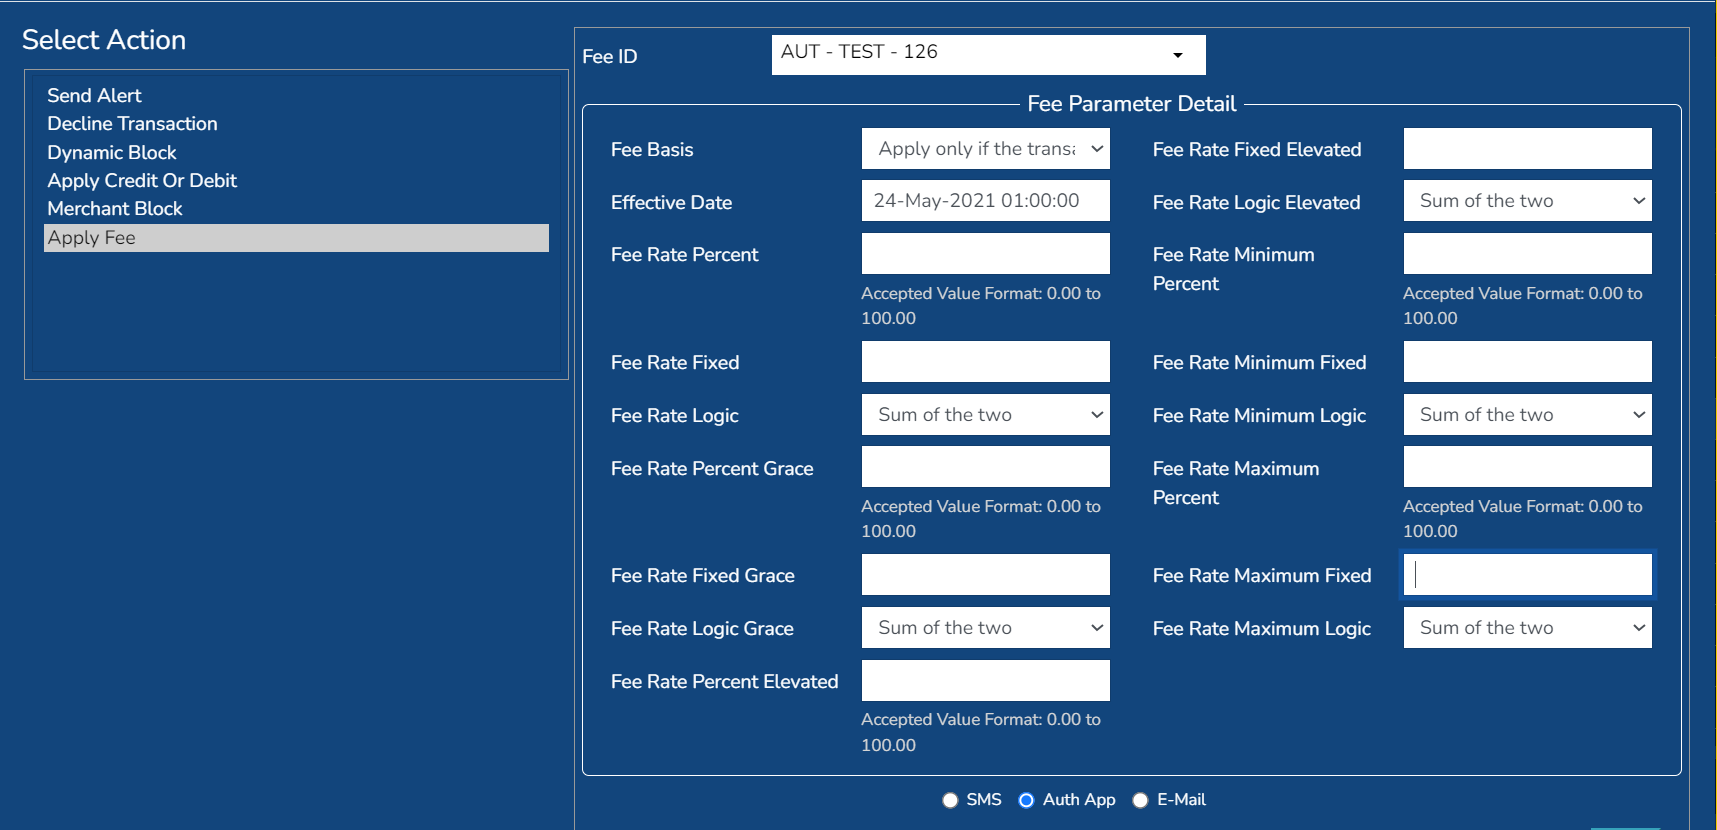Open the Fee Basis dropdown
The width and height of the screenshot is (1717, 830).
(x=986, y=149)
